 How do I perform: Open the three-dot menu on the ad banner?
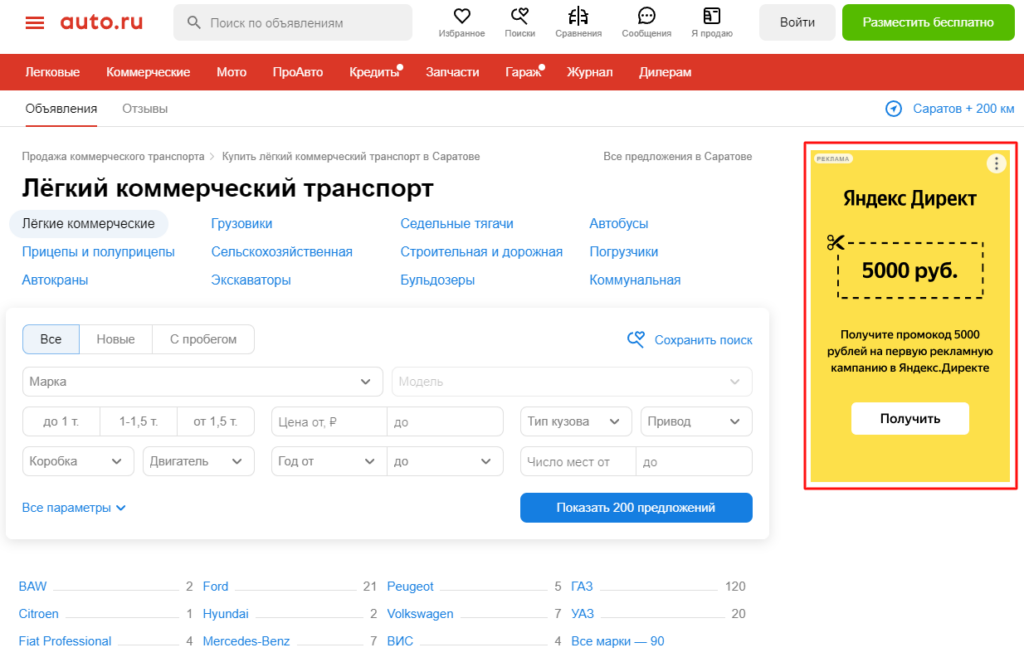tap(996, 163)
